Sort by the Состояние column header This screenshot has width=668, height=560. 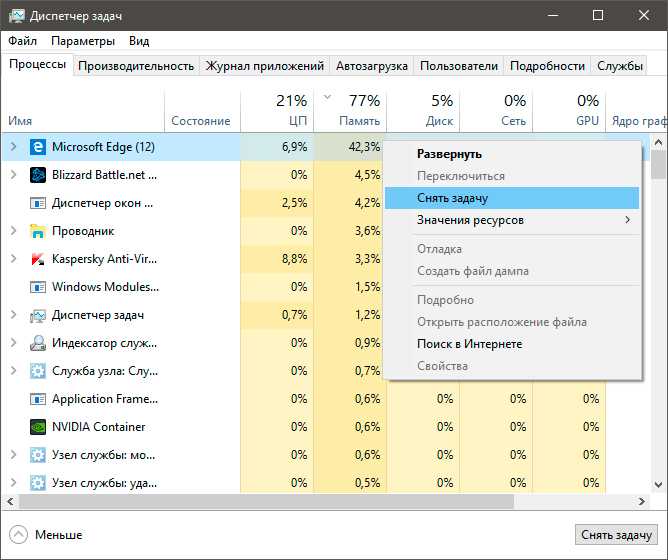point(202,111)
